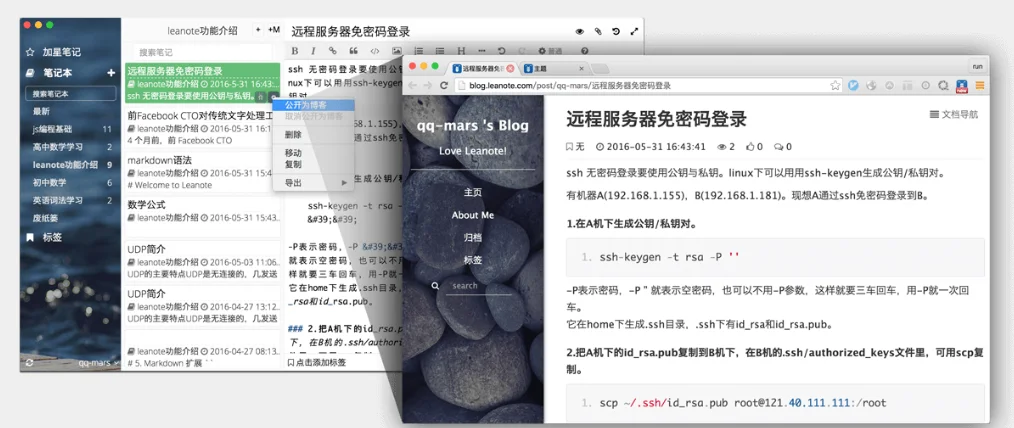Click the run button in browser
The height and width of the screenshot is (428, 1014).
[x=977, y=67]
